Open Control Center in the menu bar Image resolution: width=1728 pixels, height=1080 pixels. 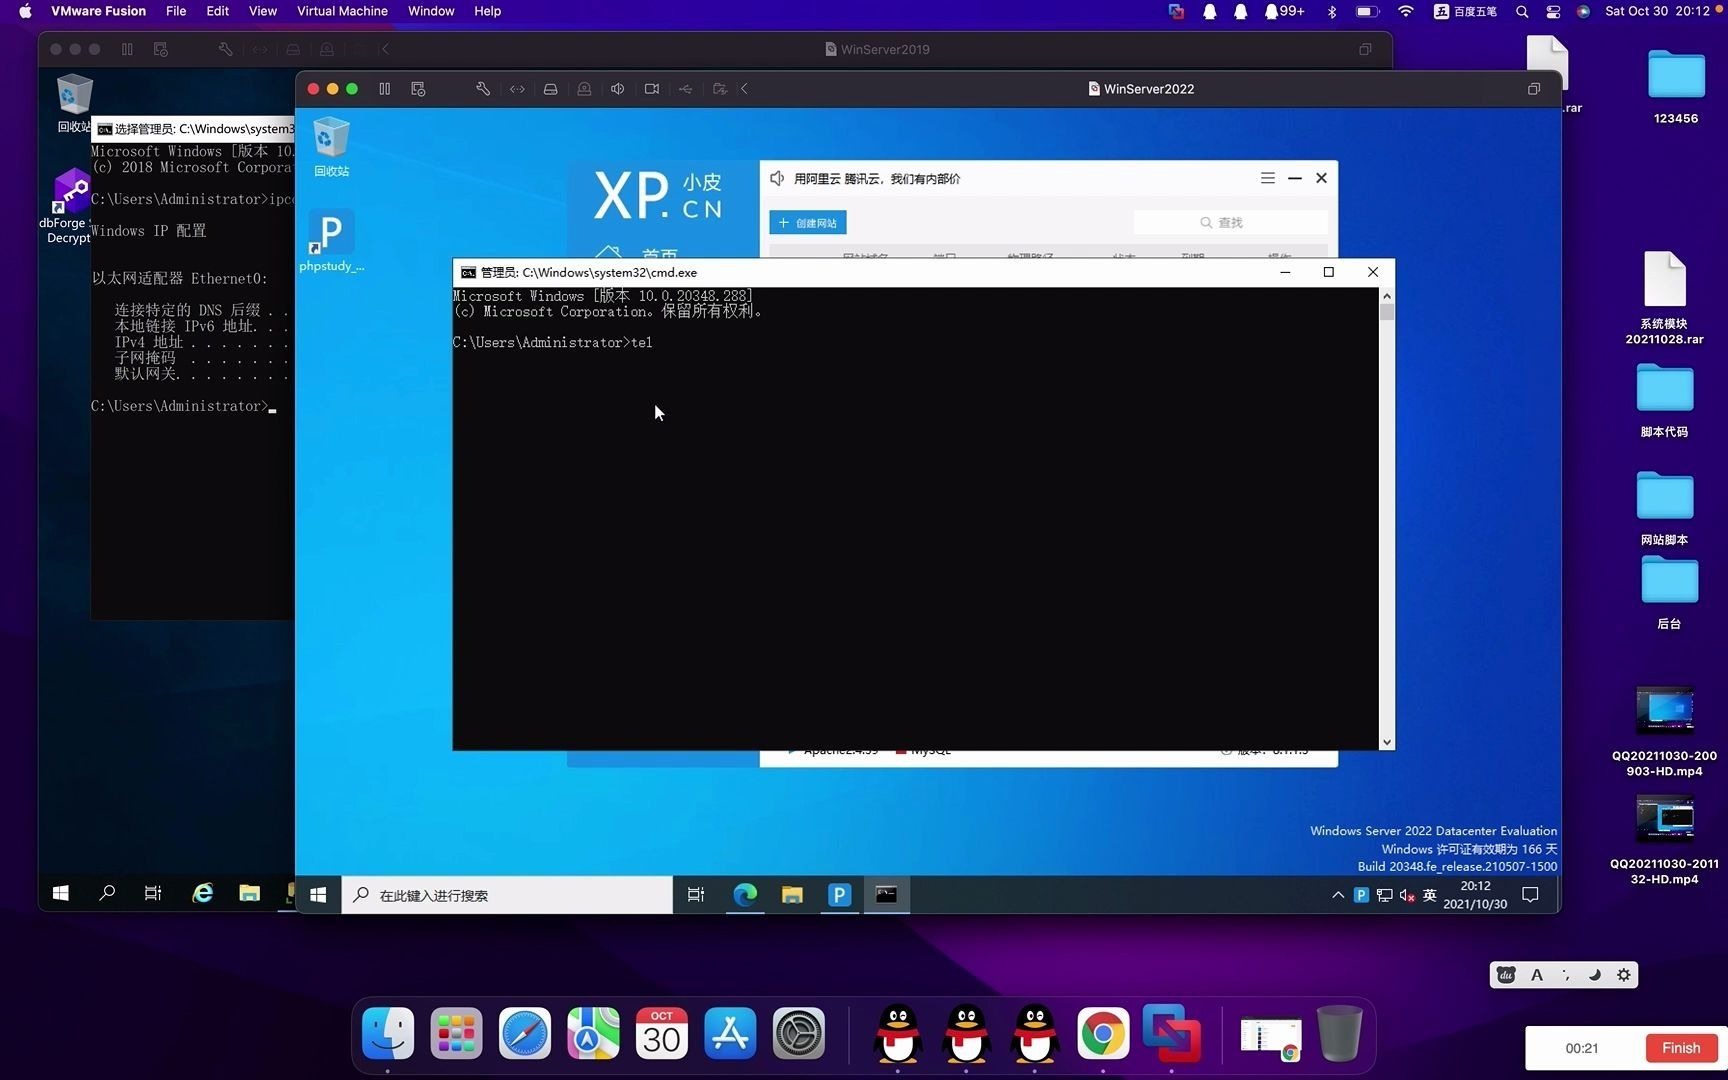click(1553, 11)
